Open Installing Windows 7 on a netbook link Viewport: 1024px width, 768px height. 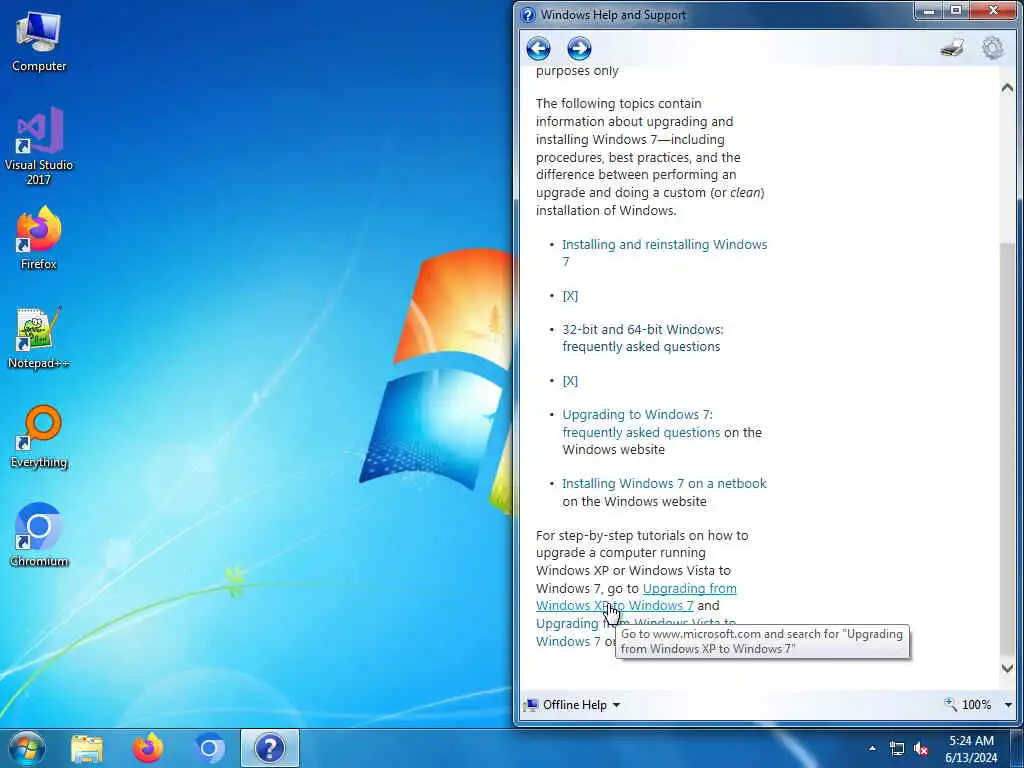(664, 483)
